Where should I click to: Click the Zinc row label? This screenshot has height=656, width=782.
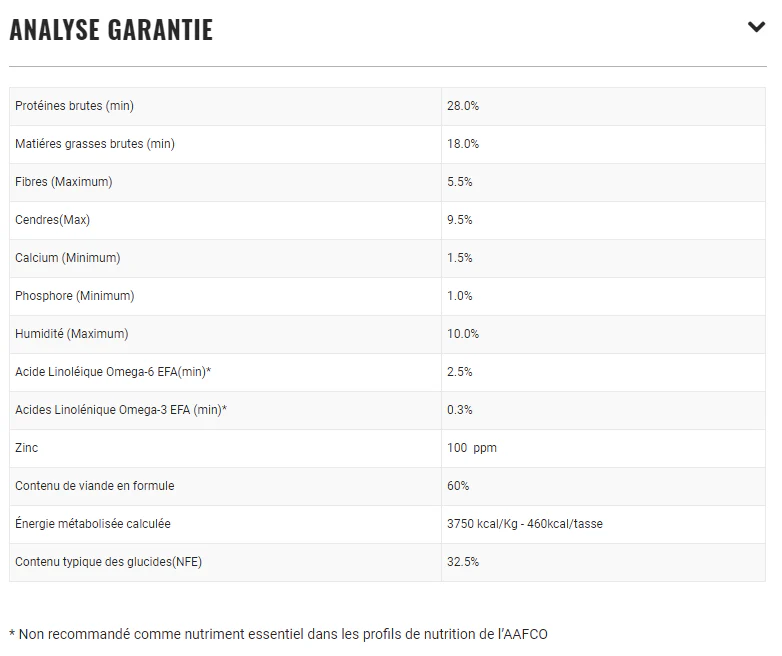[x=27, y=448]
